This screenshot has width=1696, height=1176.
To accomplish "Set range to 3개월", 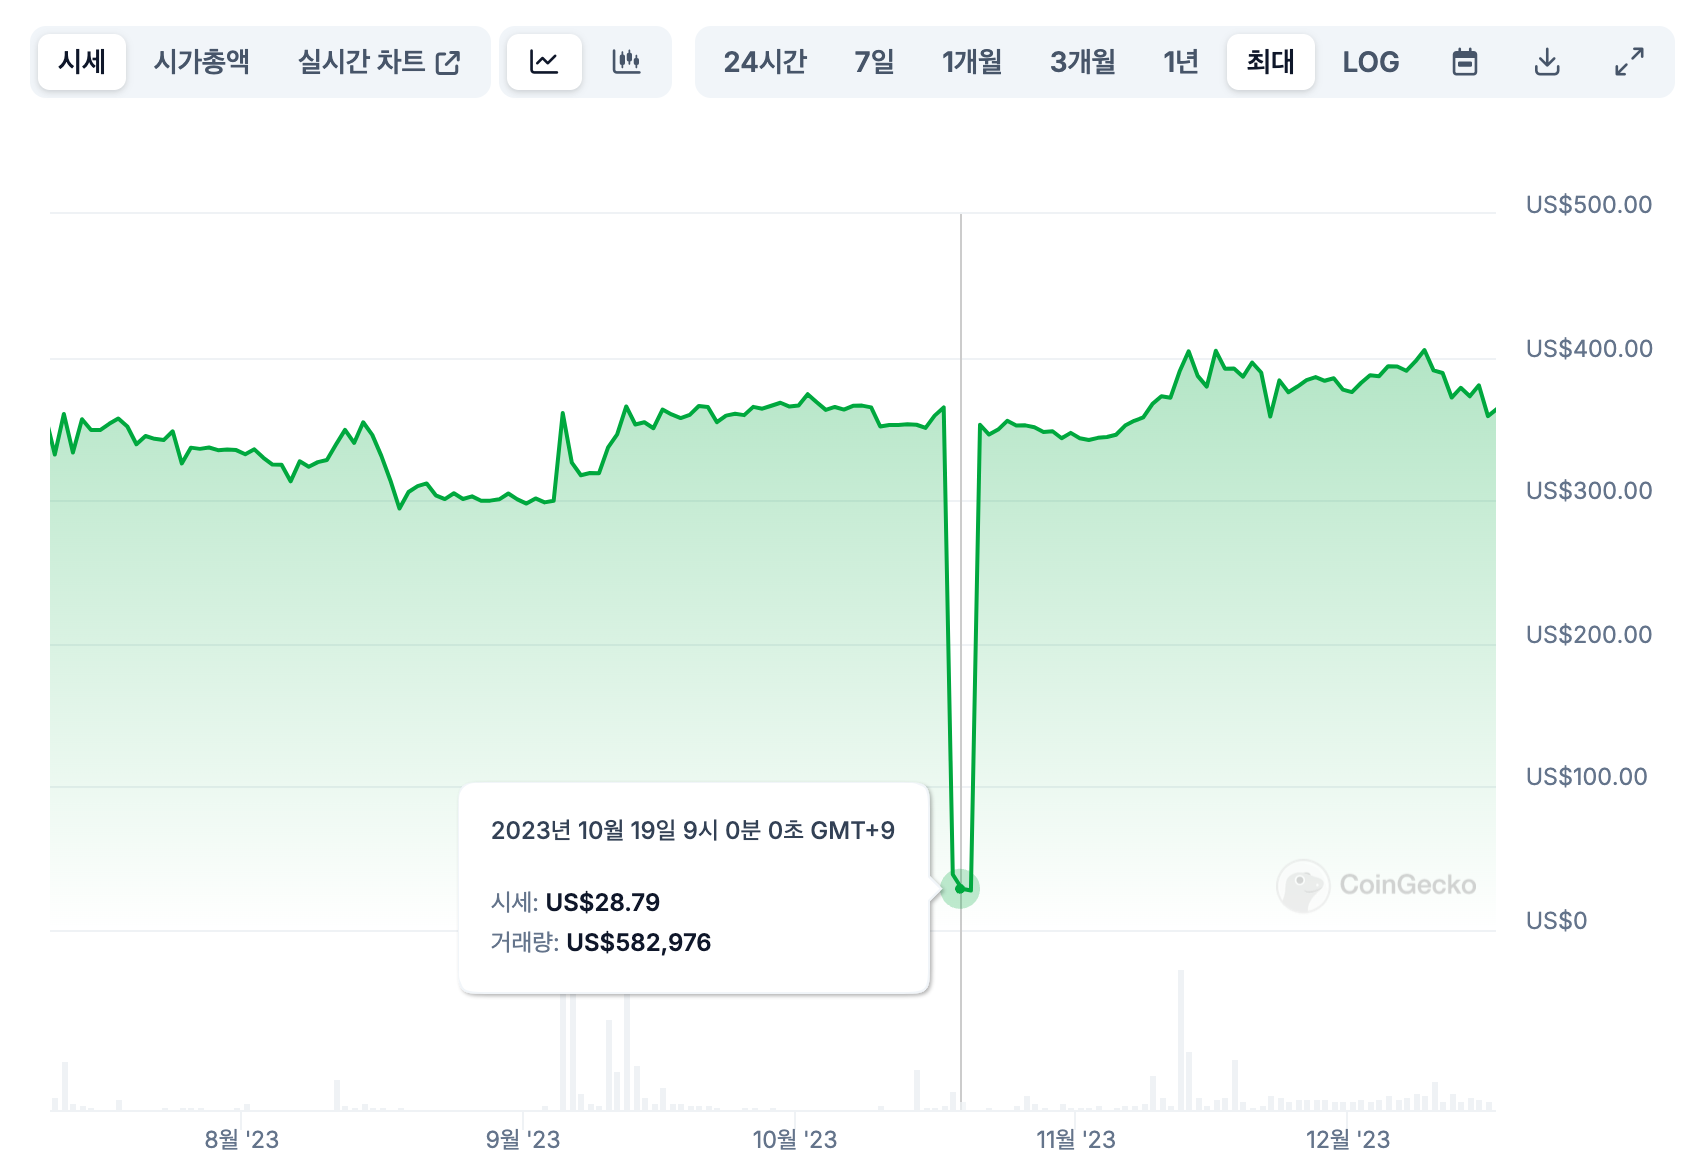I will coord(1083,62).
